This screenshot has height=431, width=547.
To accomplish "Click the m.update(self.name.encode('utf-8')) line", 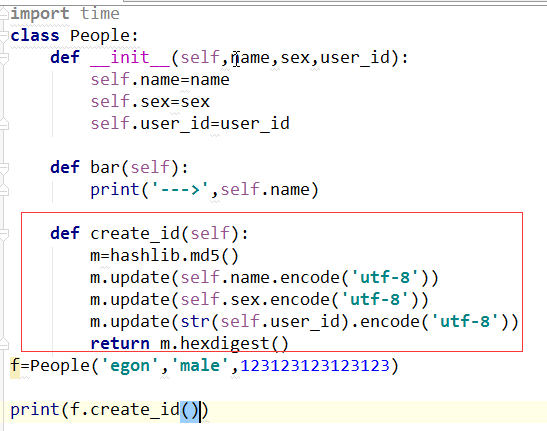I will tap(264, 278).
